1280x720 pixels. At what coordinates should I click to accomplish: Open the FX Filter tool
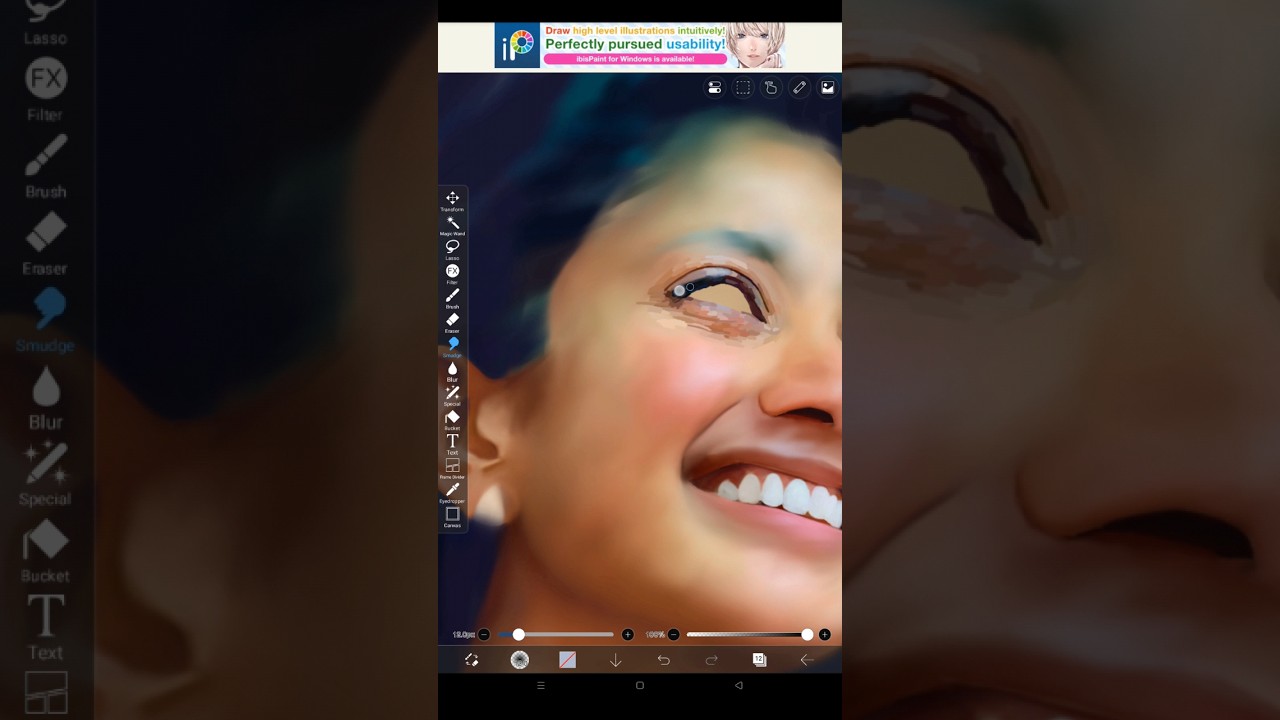pos(452,274)
